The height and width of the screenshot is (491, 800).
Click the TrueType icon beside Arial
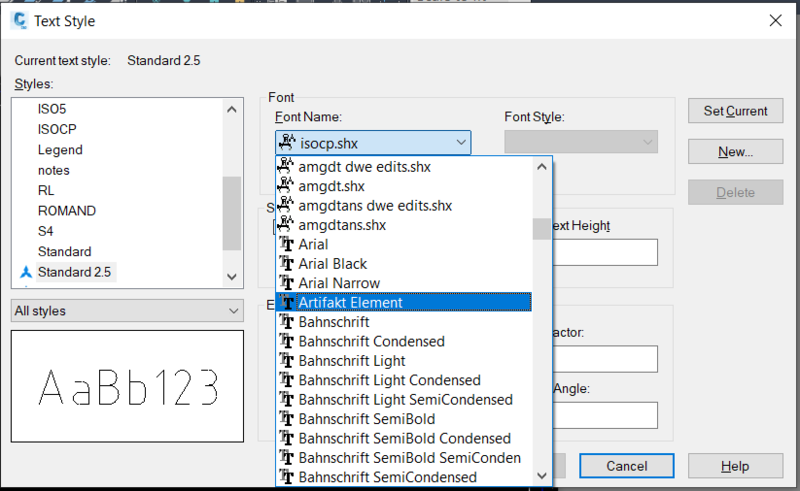coord(287,244)
